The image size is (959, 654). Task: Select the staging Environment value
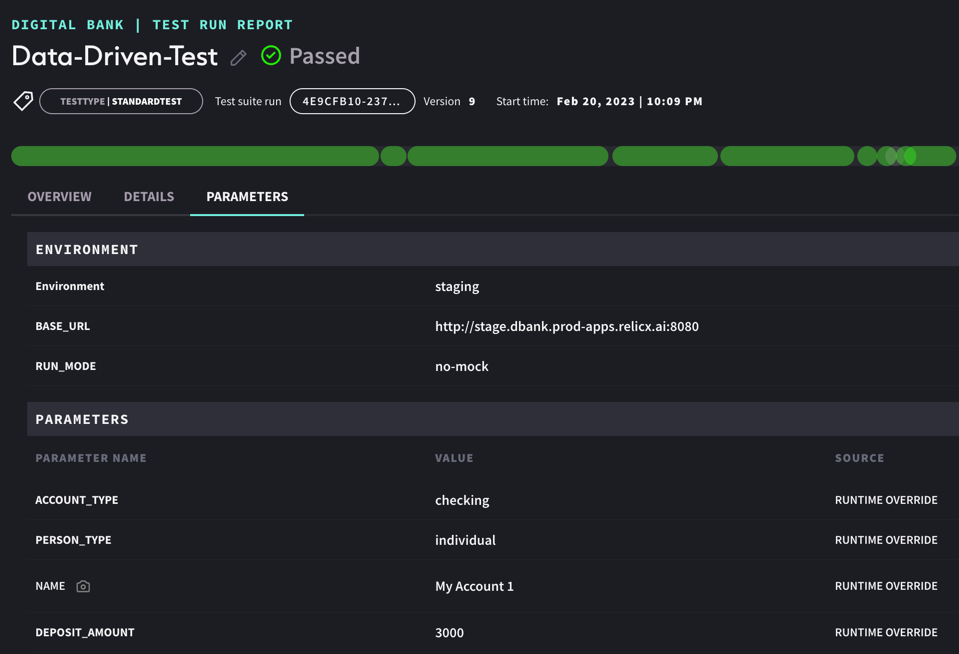[x=457, y=286]
